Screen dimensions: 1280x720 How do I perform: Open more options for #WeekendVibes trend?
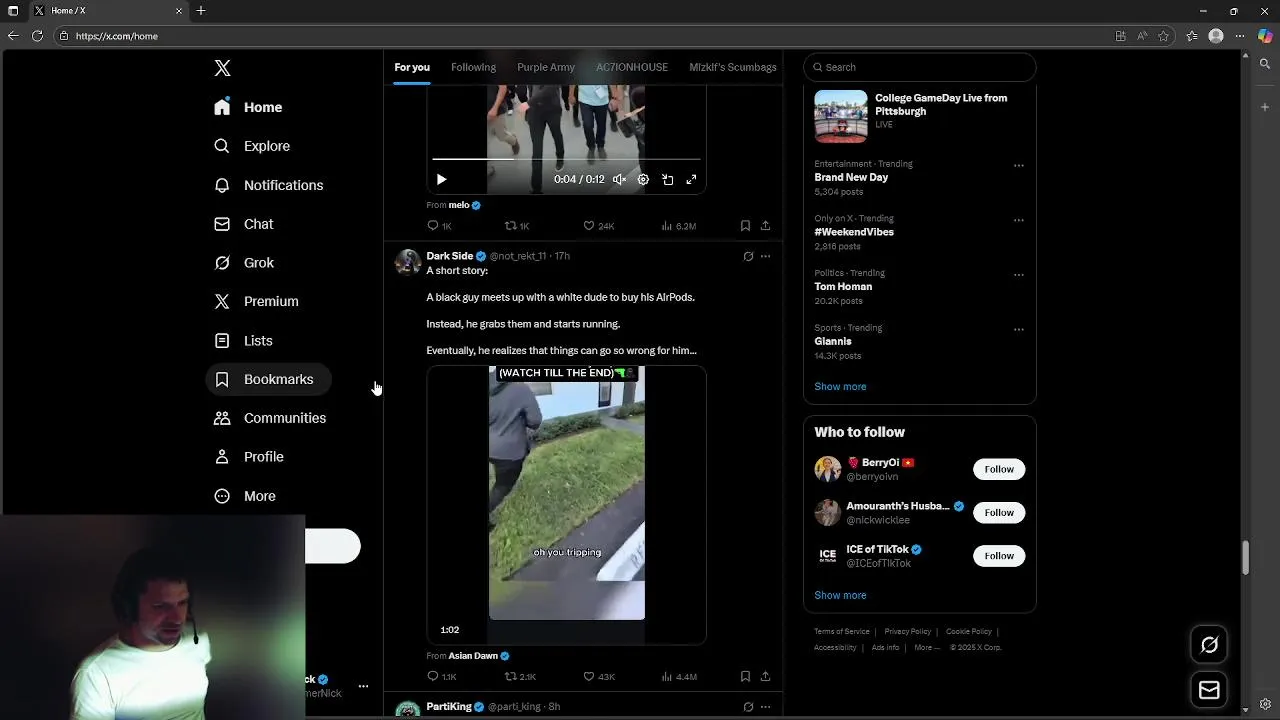click(1019, 220)
